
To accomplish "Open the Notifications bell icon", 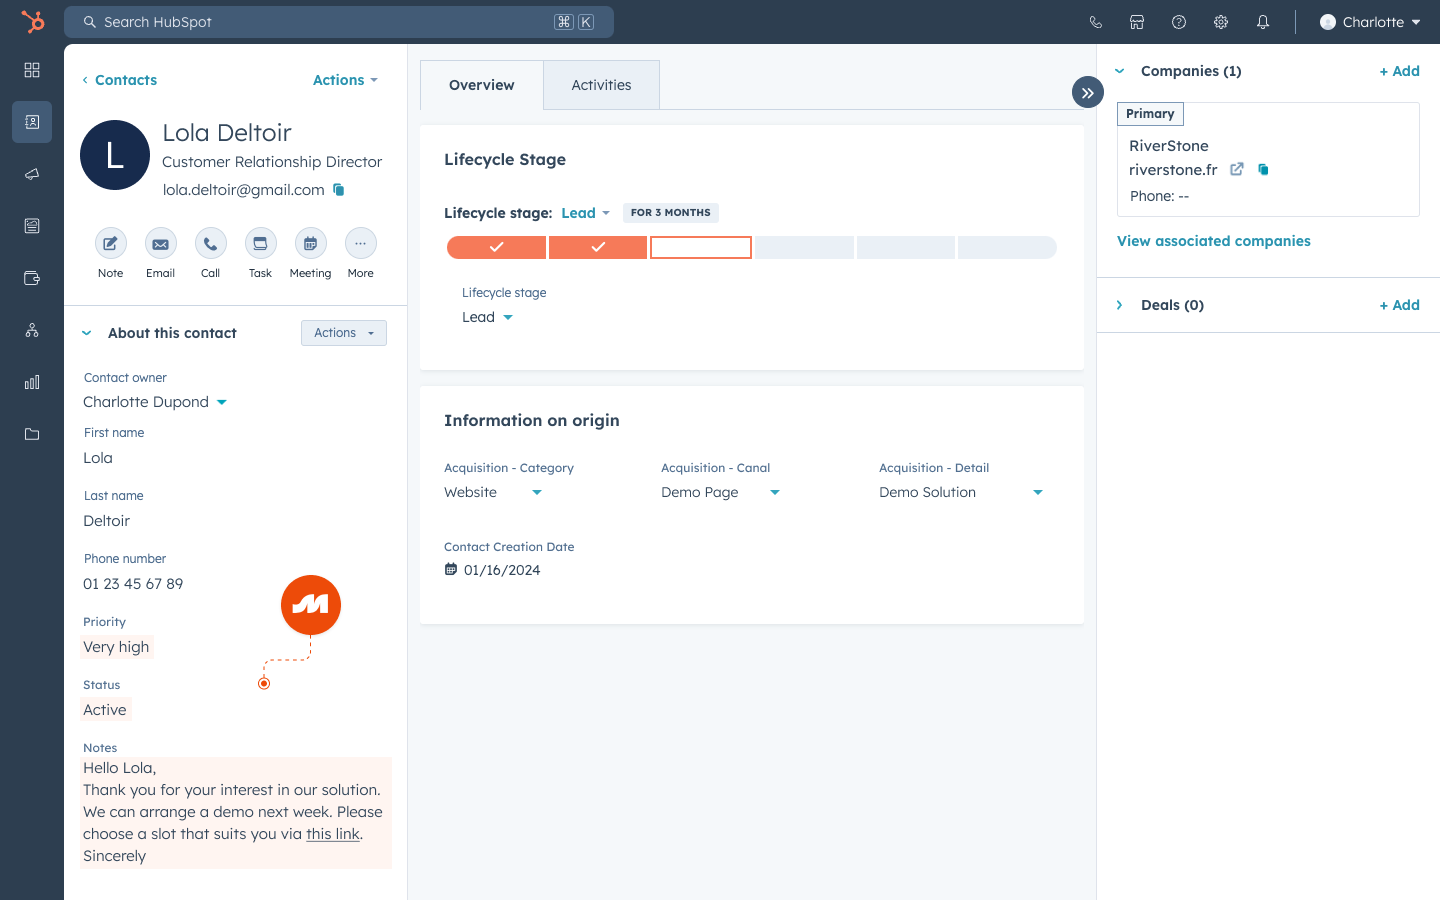I will [1263, 22].
